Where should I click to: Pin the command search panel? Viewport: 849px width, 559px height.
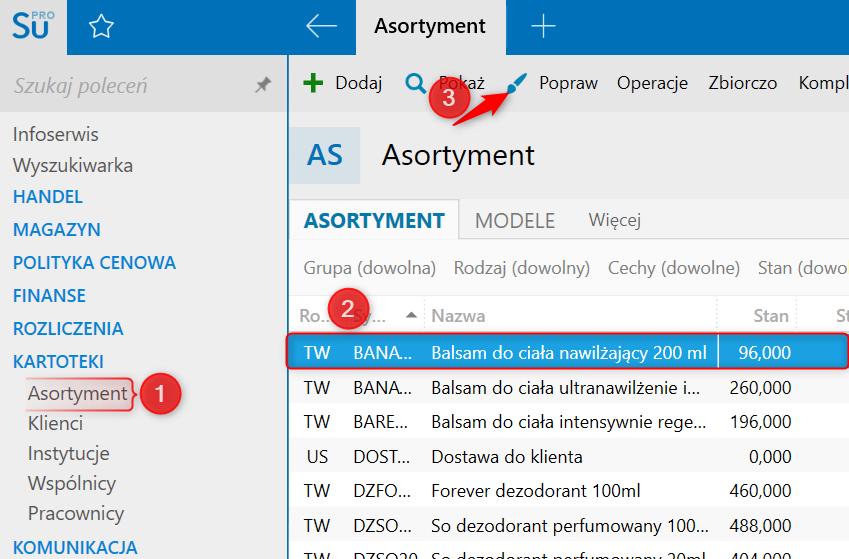coord(263,84)
